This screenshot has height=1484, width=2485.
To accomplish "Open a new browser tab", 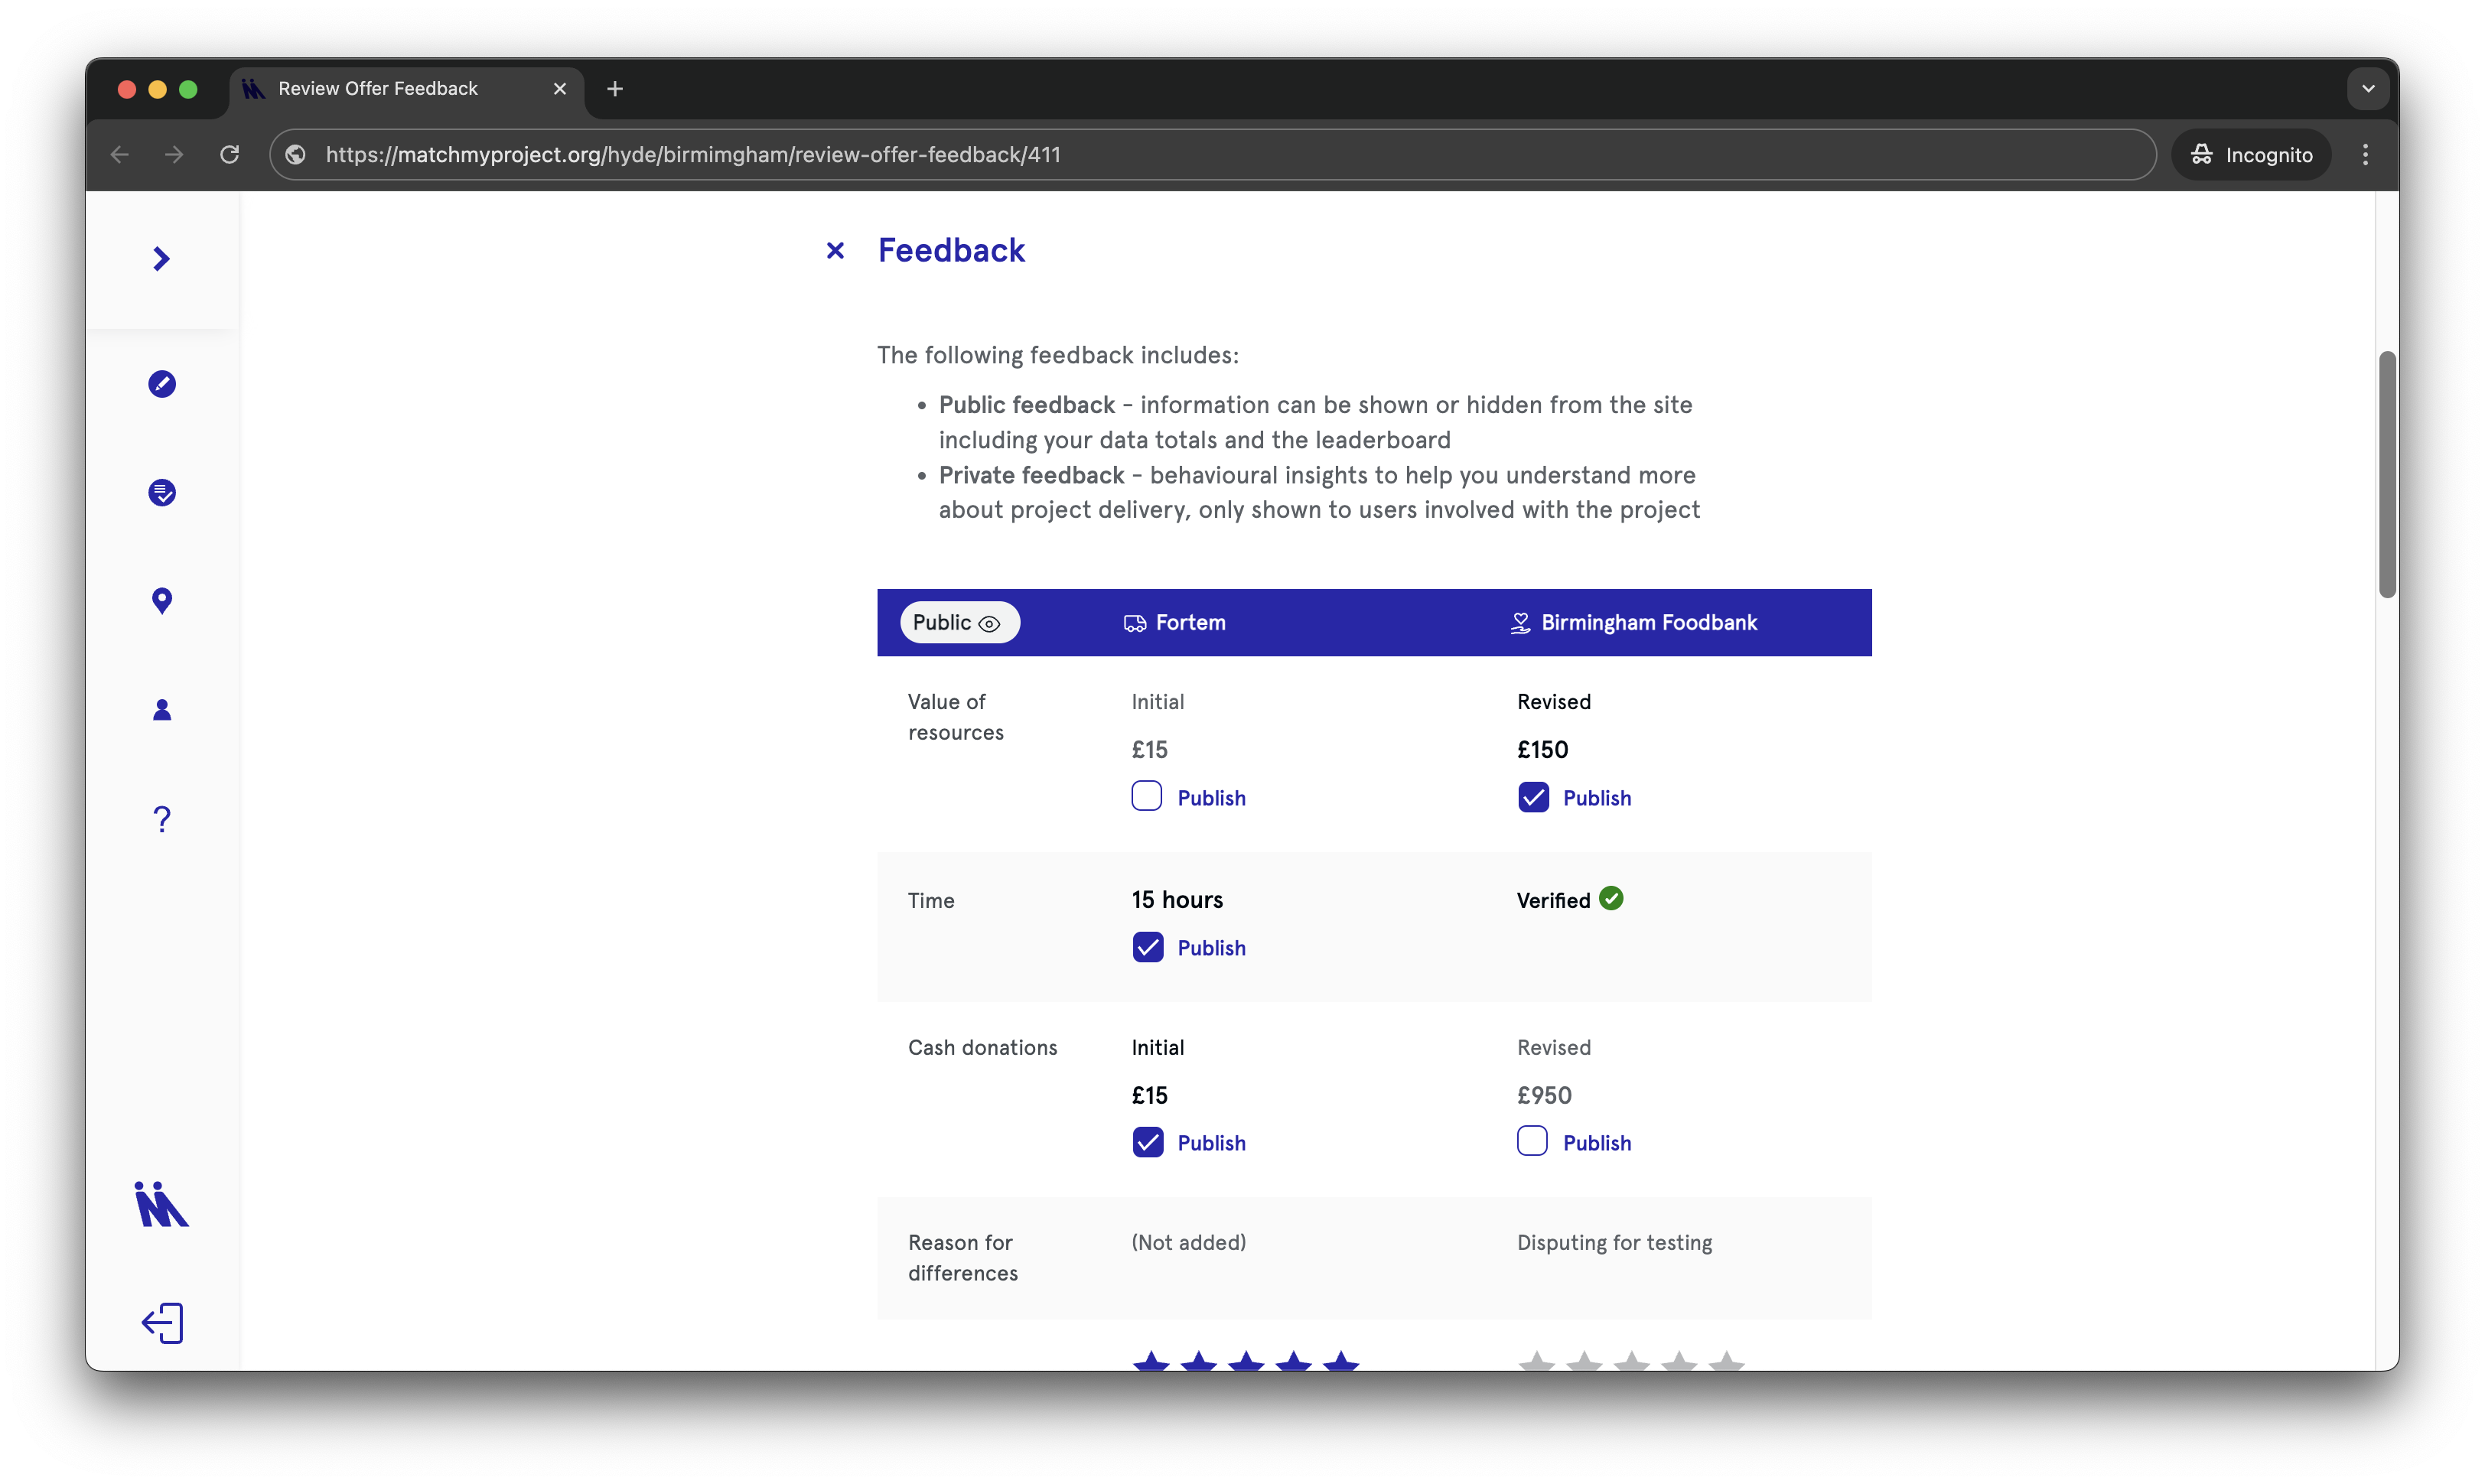I will coord(614,89).
